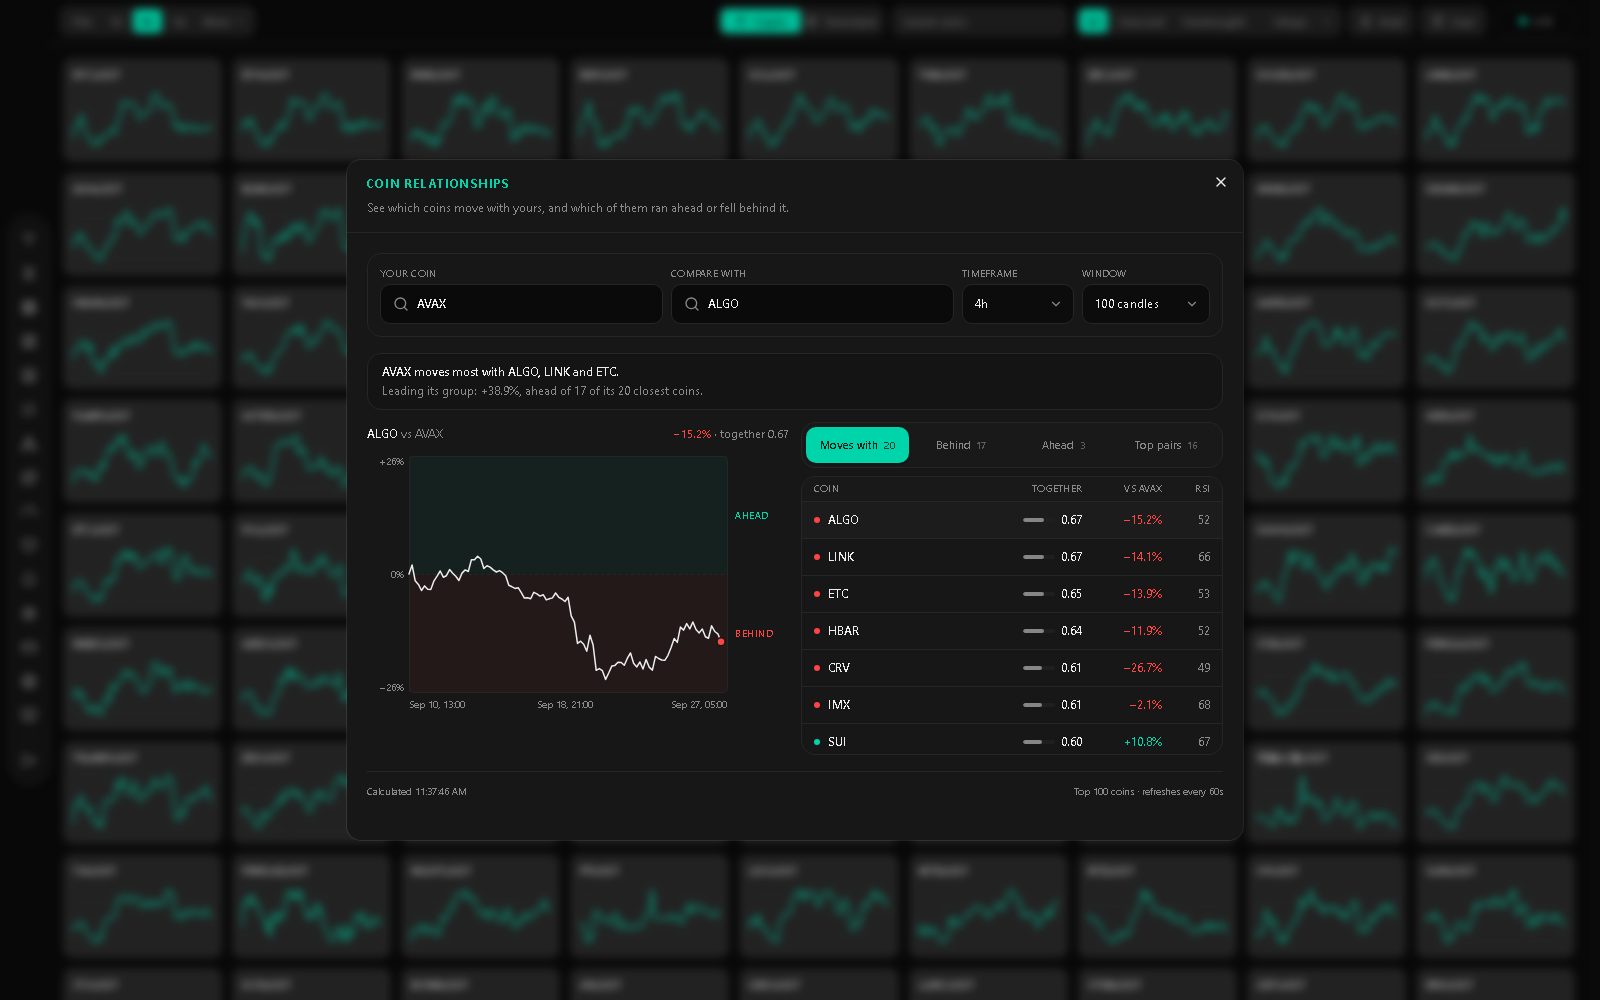Viewport: 1600px width, 1000px height.
Task: Click the green status dot beside SUI
Action: (x=817, y=742)
